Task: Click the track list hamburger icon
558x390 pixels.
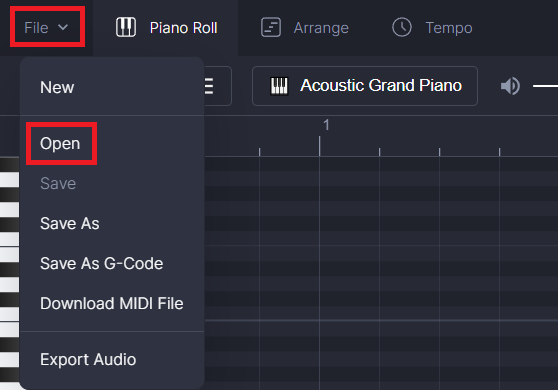Action: 209,86
